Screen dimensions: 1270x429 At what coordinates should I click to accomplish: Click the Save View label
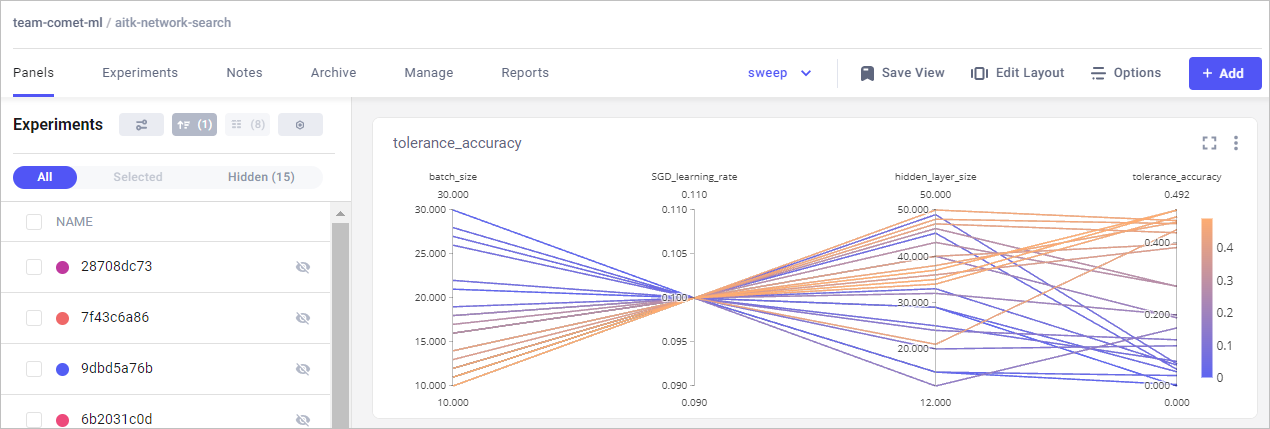[913, 73]
